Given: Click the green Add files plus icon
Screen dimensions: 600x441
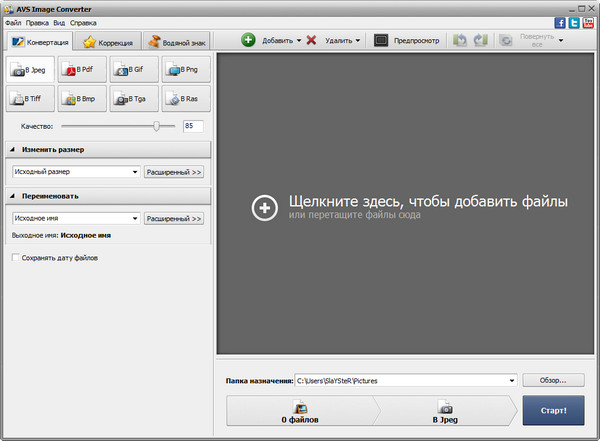Looking at the screenshot, I should click(249, 41).
